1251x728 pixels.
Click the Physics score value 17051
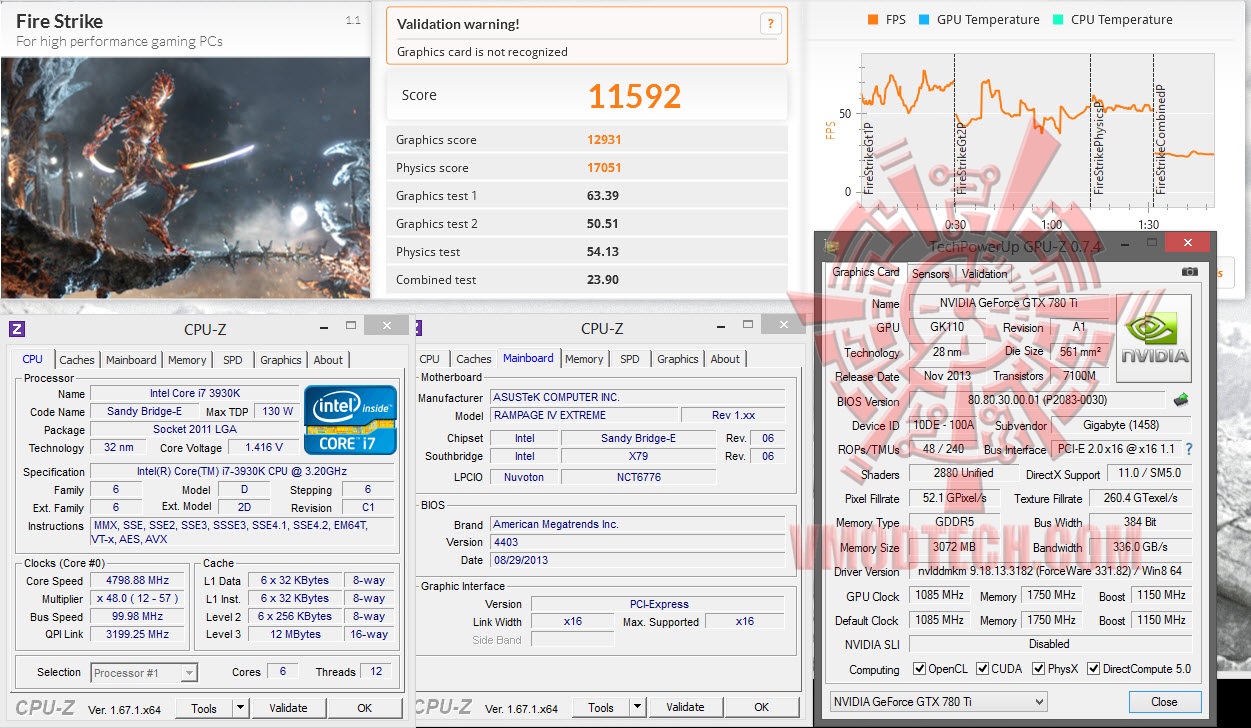(604, 168)
